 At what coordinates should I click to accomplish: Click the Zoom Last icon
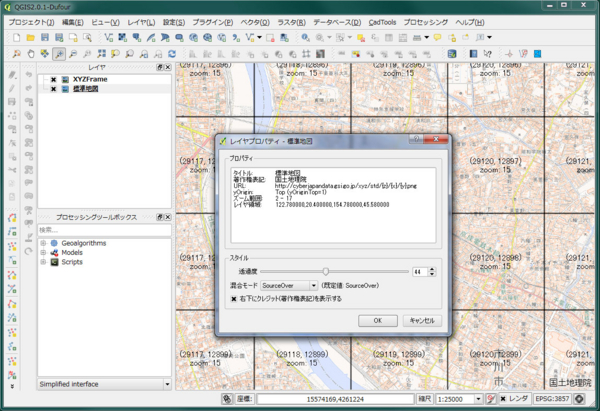(x=144, y=54)
